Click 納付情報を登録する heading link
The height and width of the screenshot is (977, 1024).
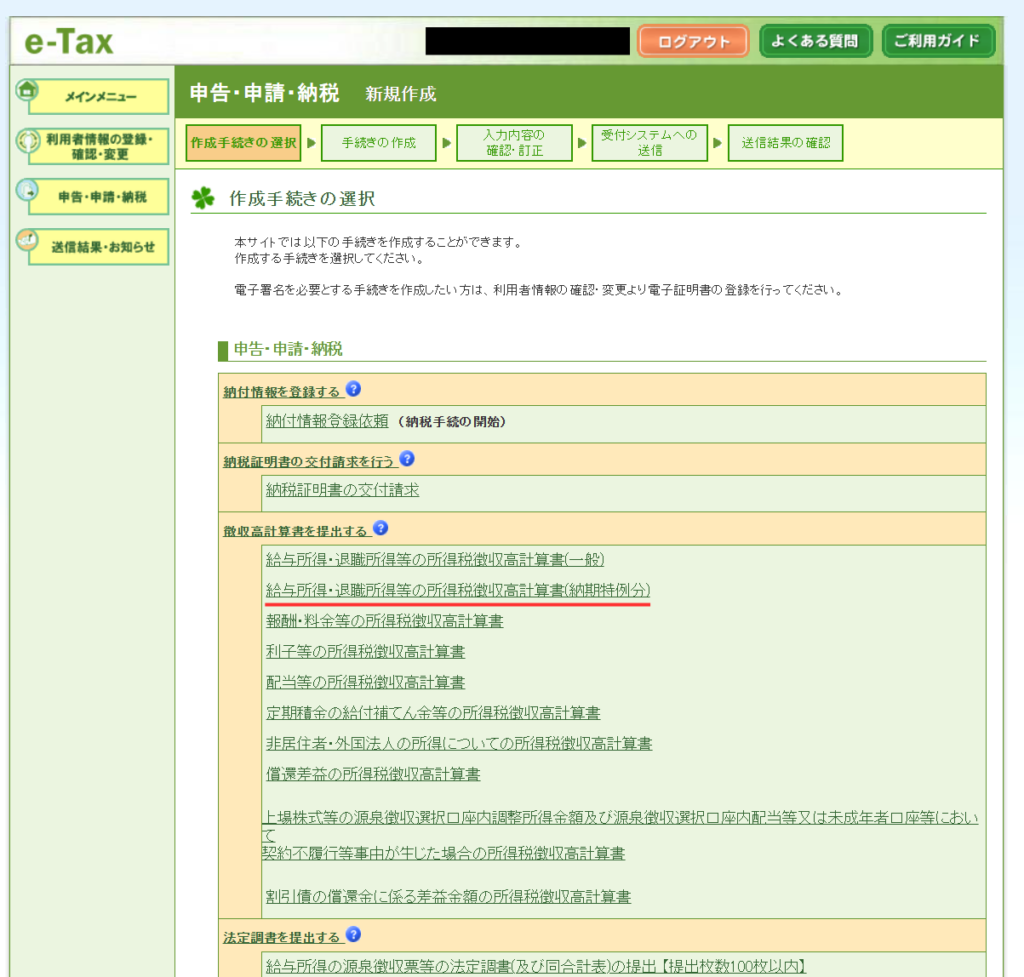[x=282, y=392]
